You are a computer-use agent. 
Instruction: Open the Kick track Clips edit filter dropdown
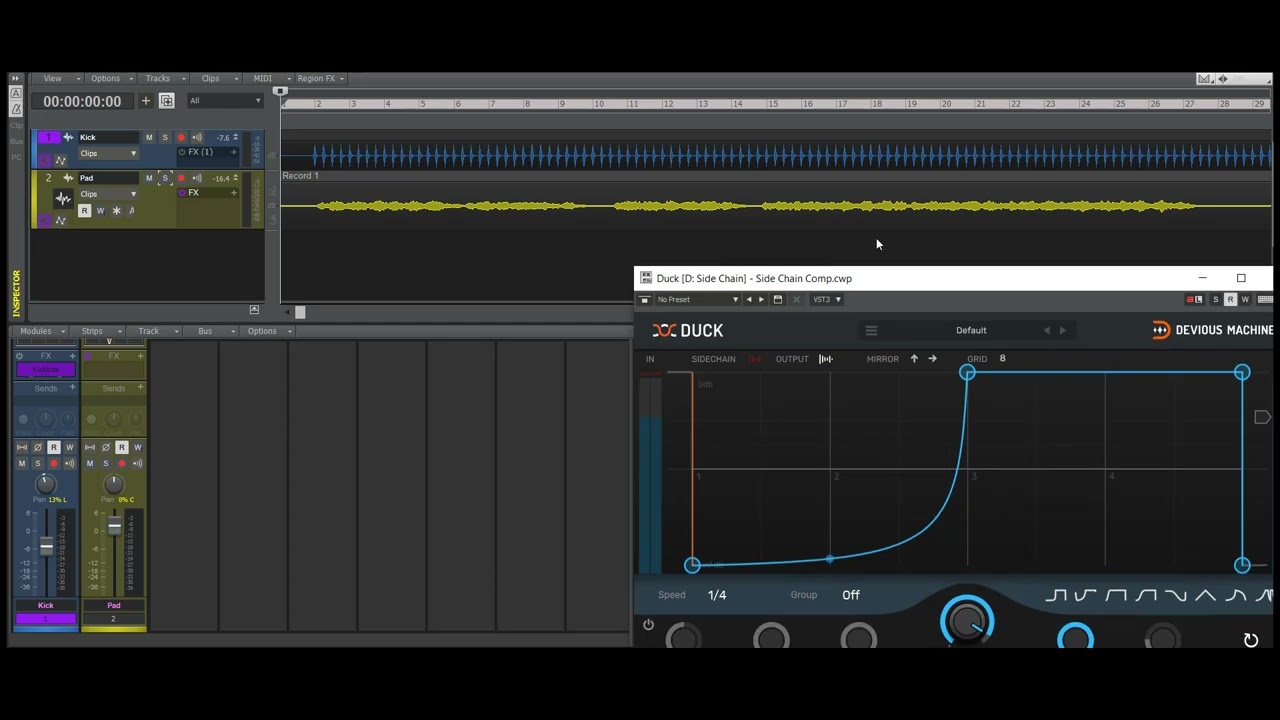pyautogui.click(x=108, y=153)
